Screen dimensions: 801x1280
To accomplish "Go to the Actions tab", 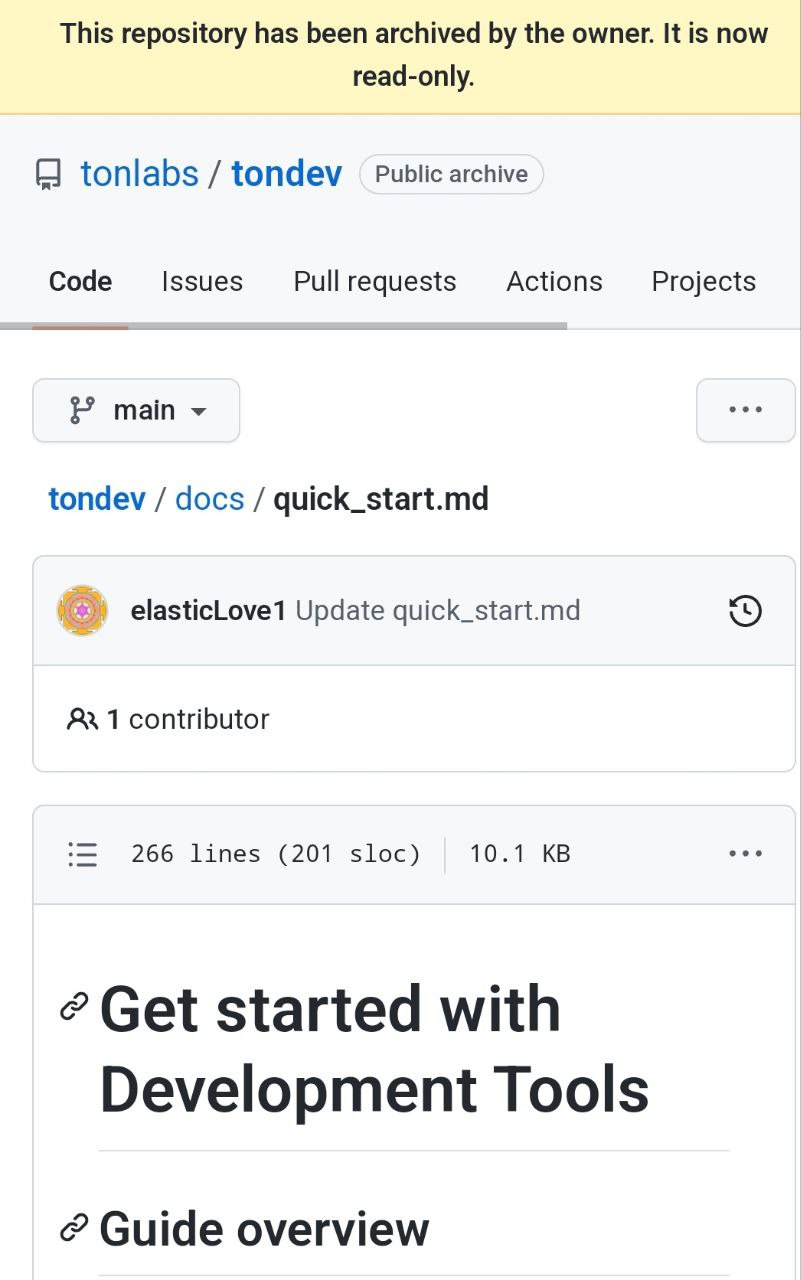I will click(x=554, y=282).
